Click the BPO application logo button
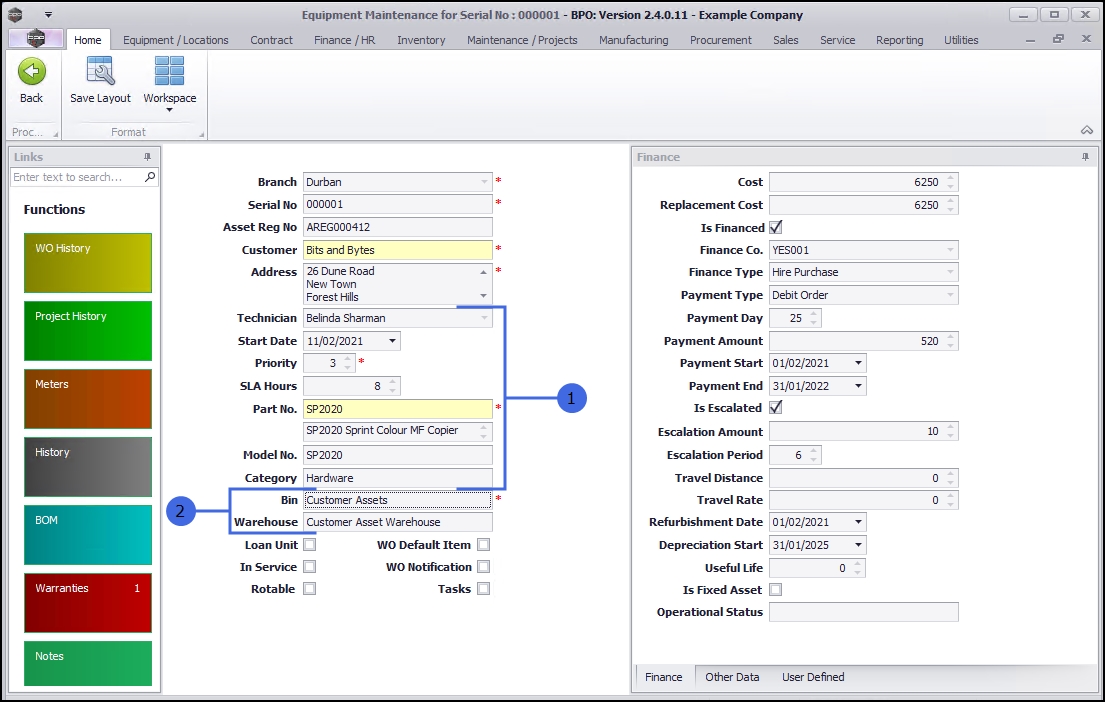 (x=35, y=40)
